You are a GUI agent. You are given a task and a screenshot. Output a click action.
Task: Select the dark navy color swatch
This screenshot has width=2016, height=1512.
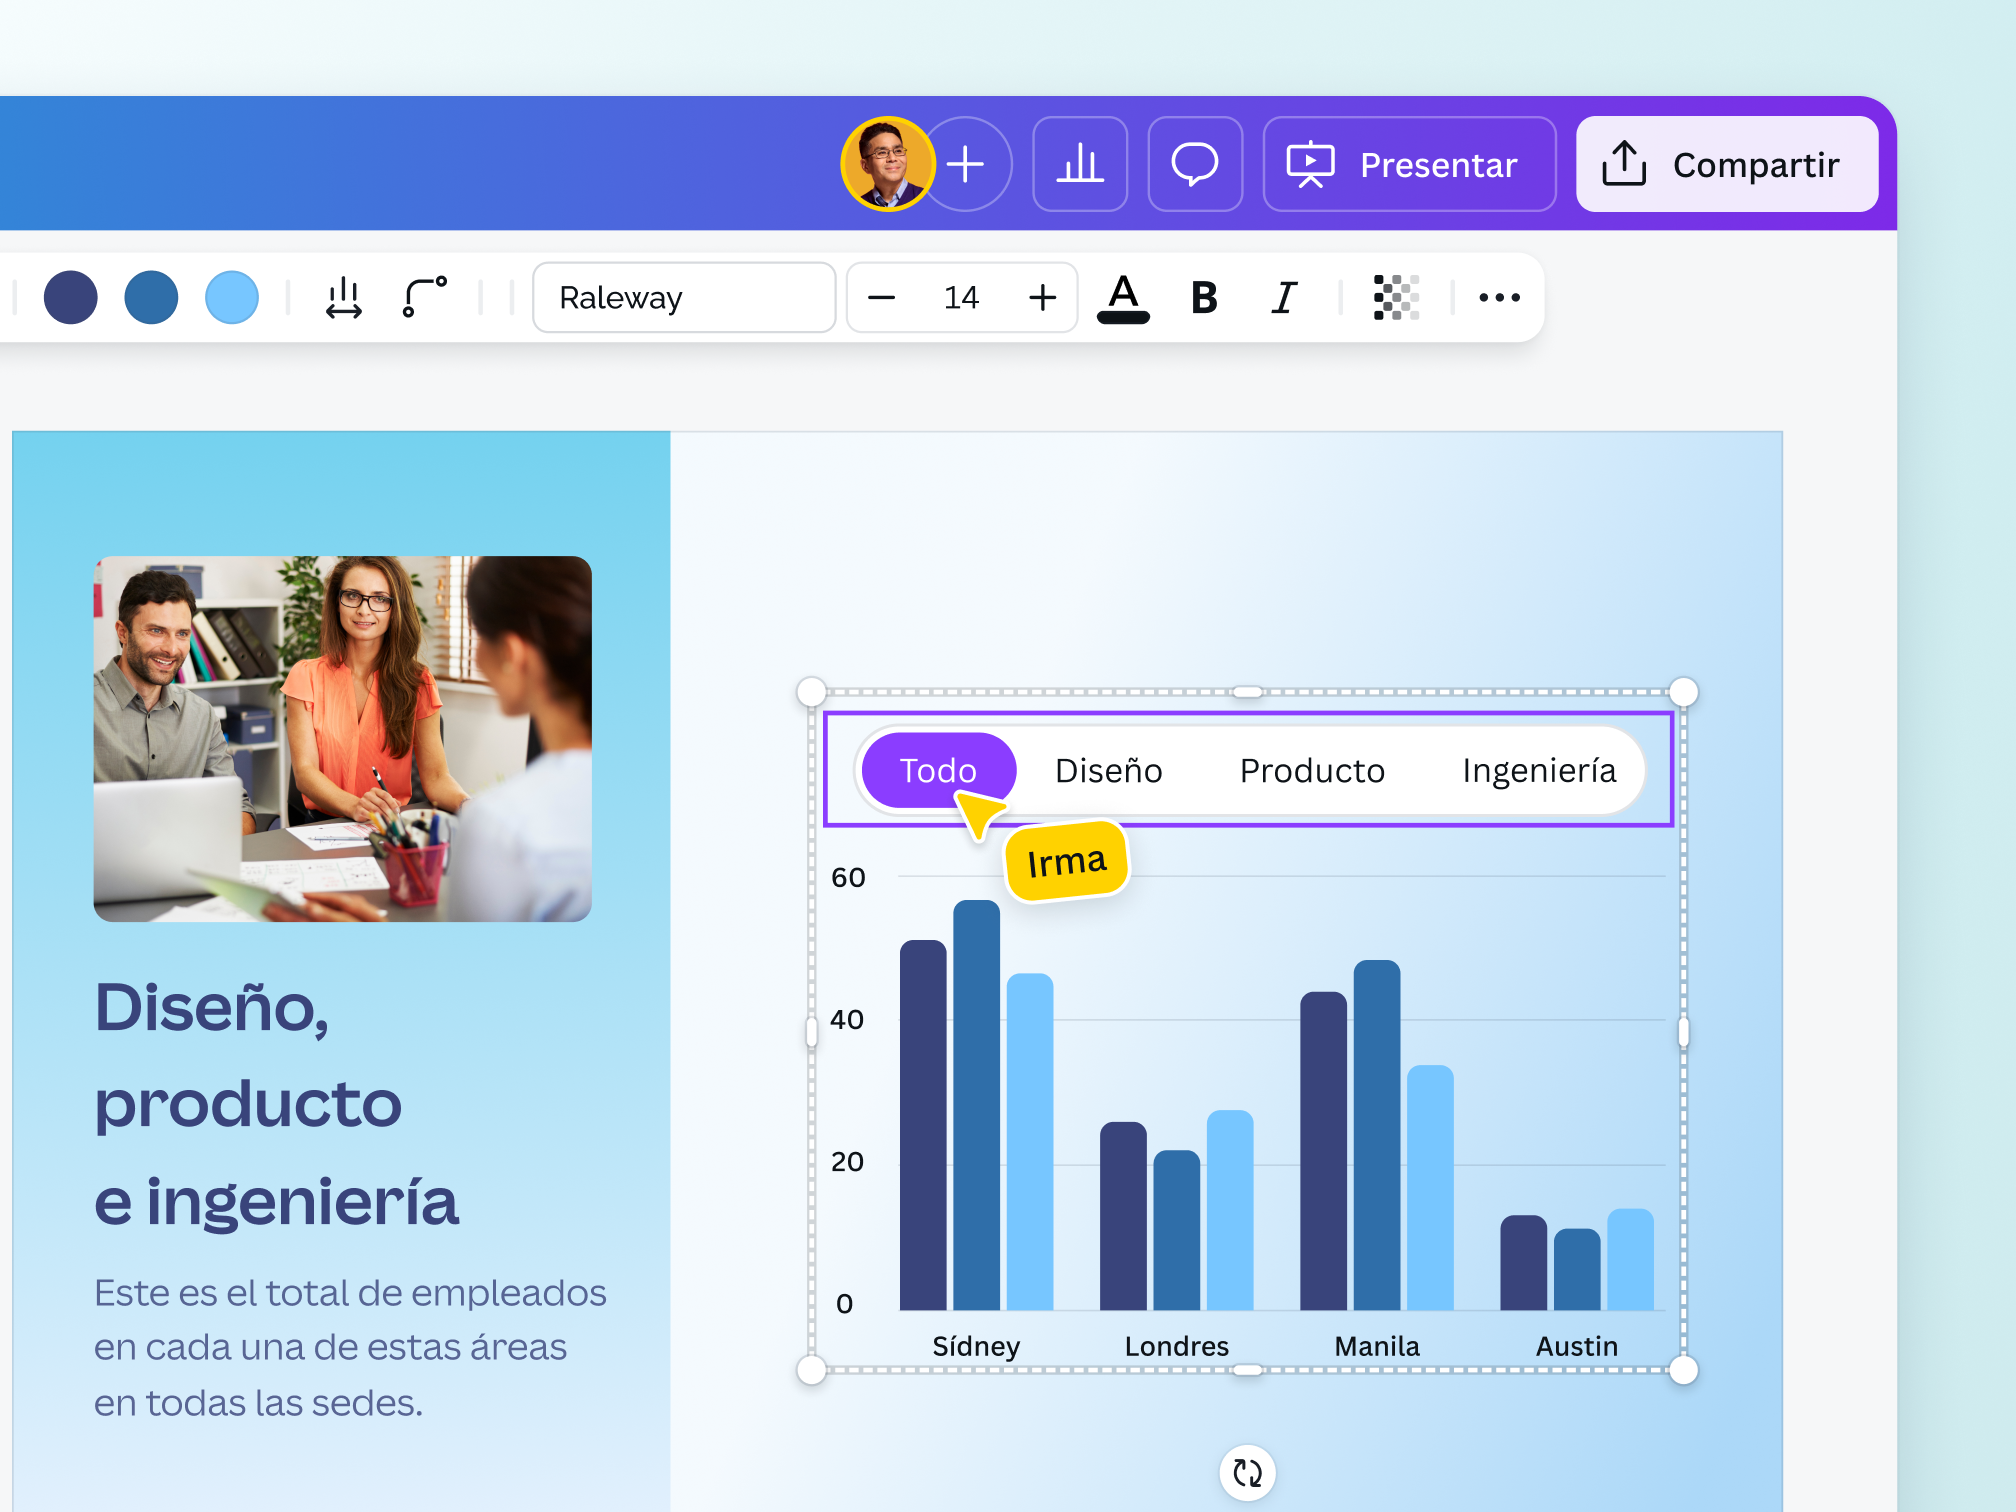point(71,297)
